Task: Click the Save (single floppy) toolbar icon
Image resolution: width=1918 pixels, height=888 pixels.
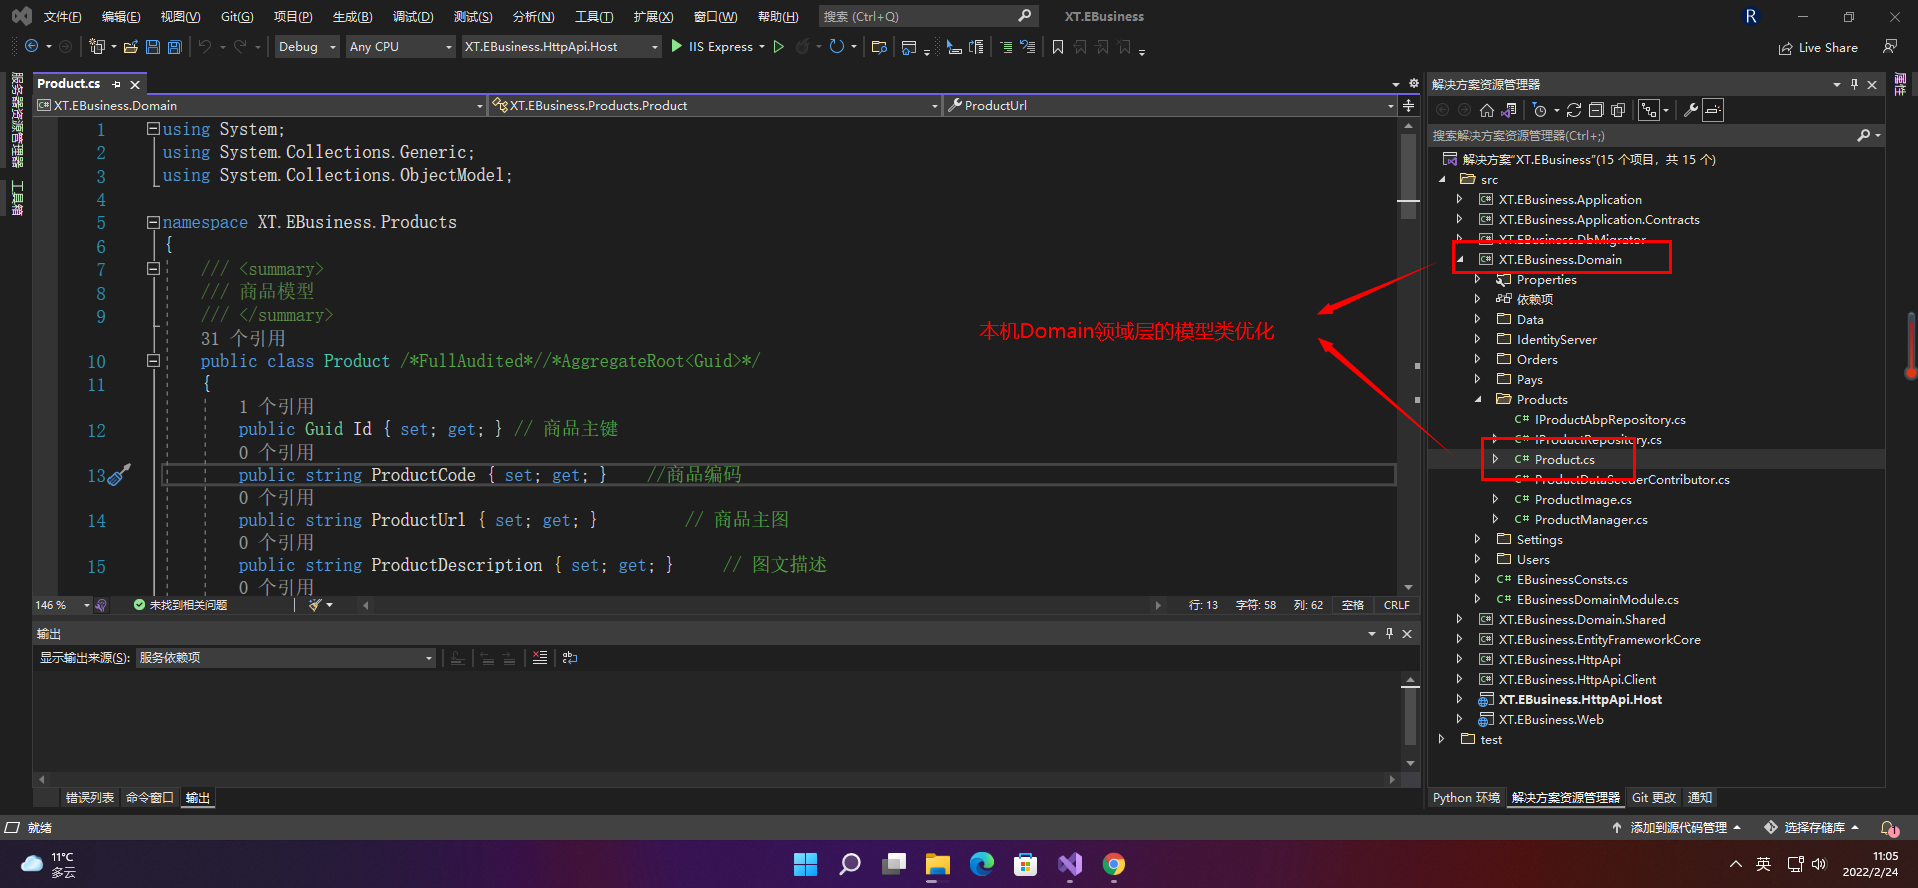Action: click(x=153, y=47)
